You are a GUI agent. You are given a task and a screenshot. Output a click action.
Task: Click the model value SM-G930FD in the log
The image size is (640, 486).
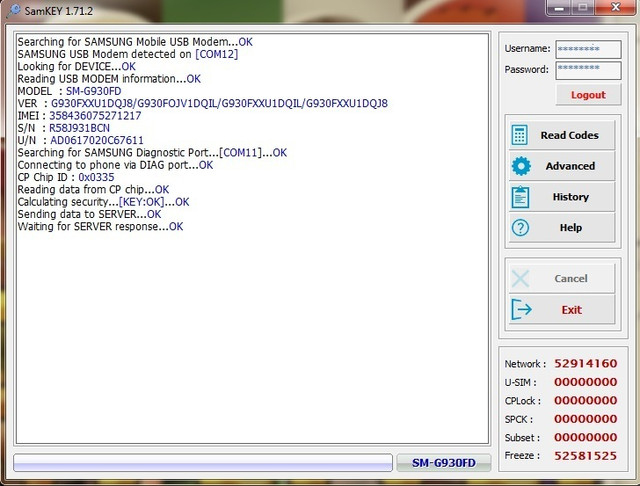tap(93, 91)
